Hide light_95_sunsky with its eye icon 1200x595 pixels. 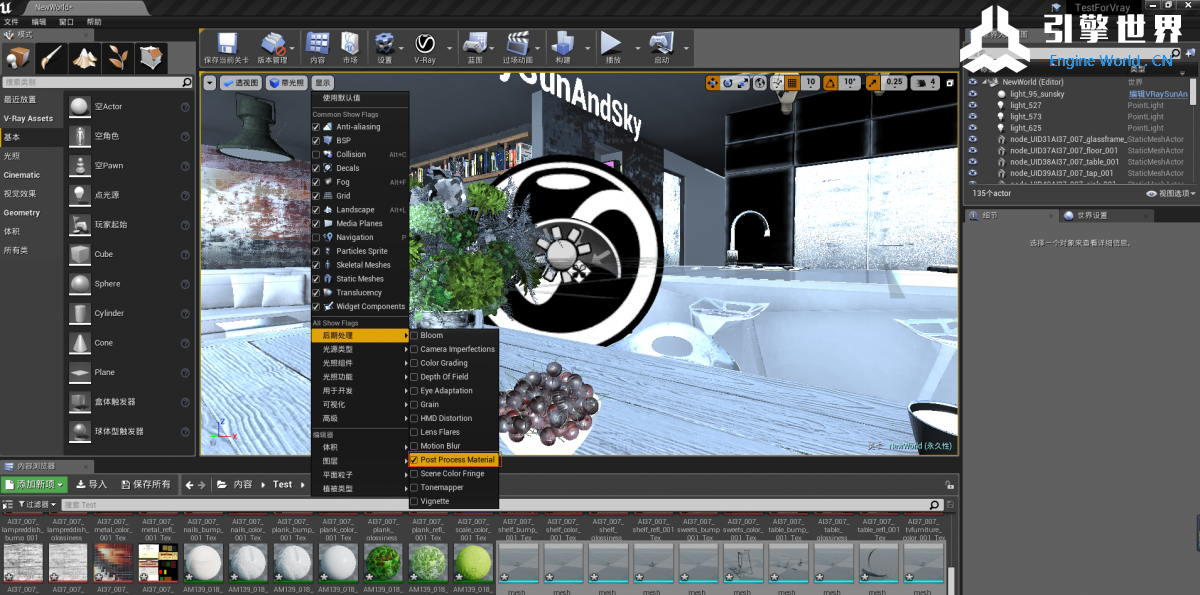pos(971,94)
